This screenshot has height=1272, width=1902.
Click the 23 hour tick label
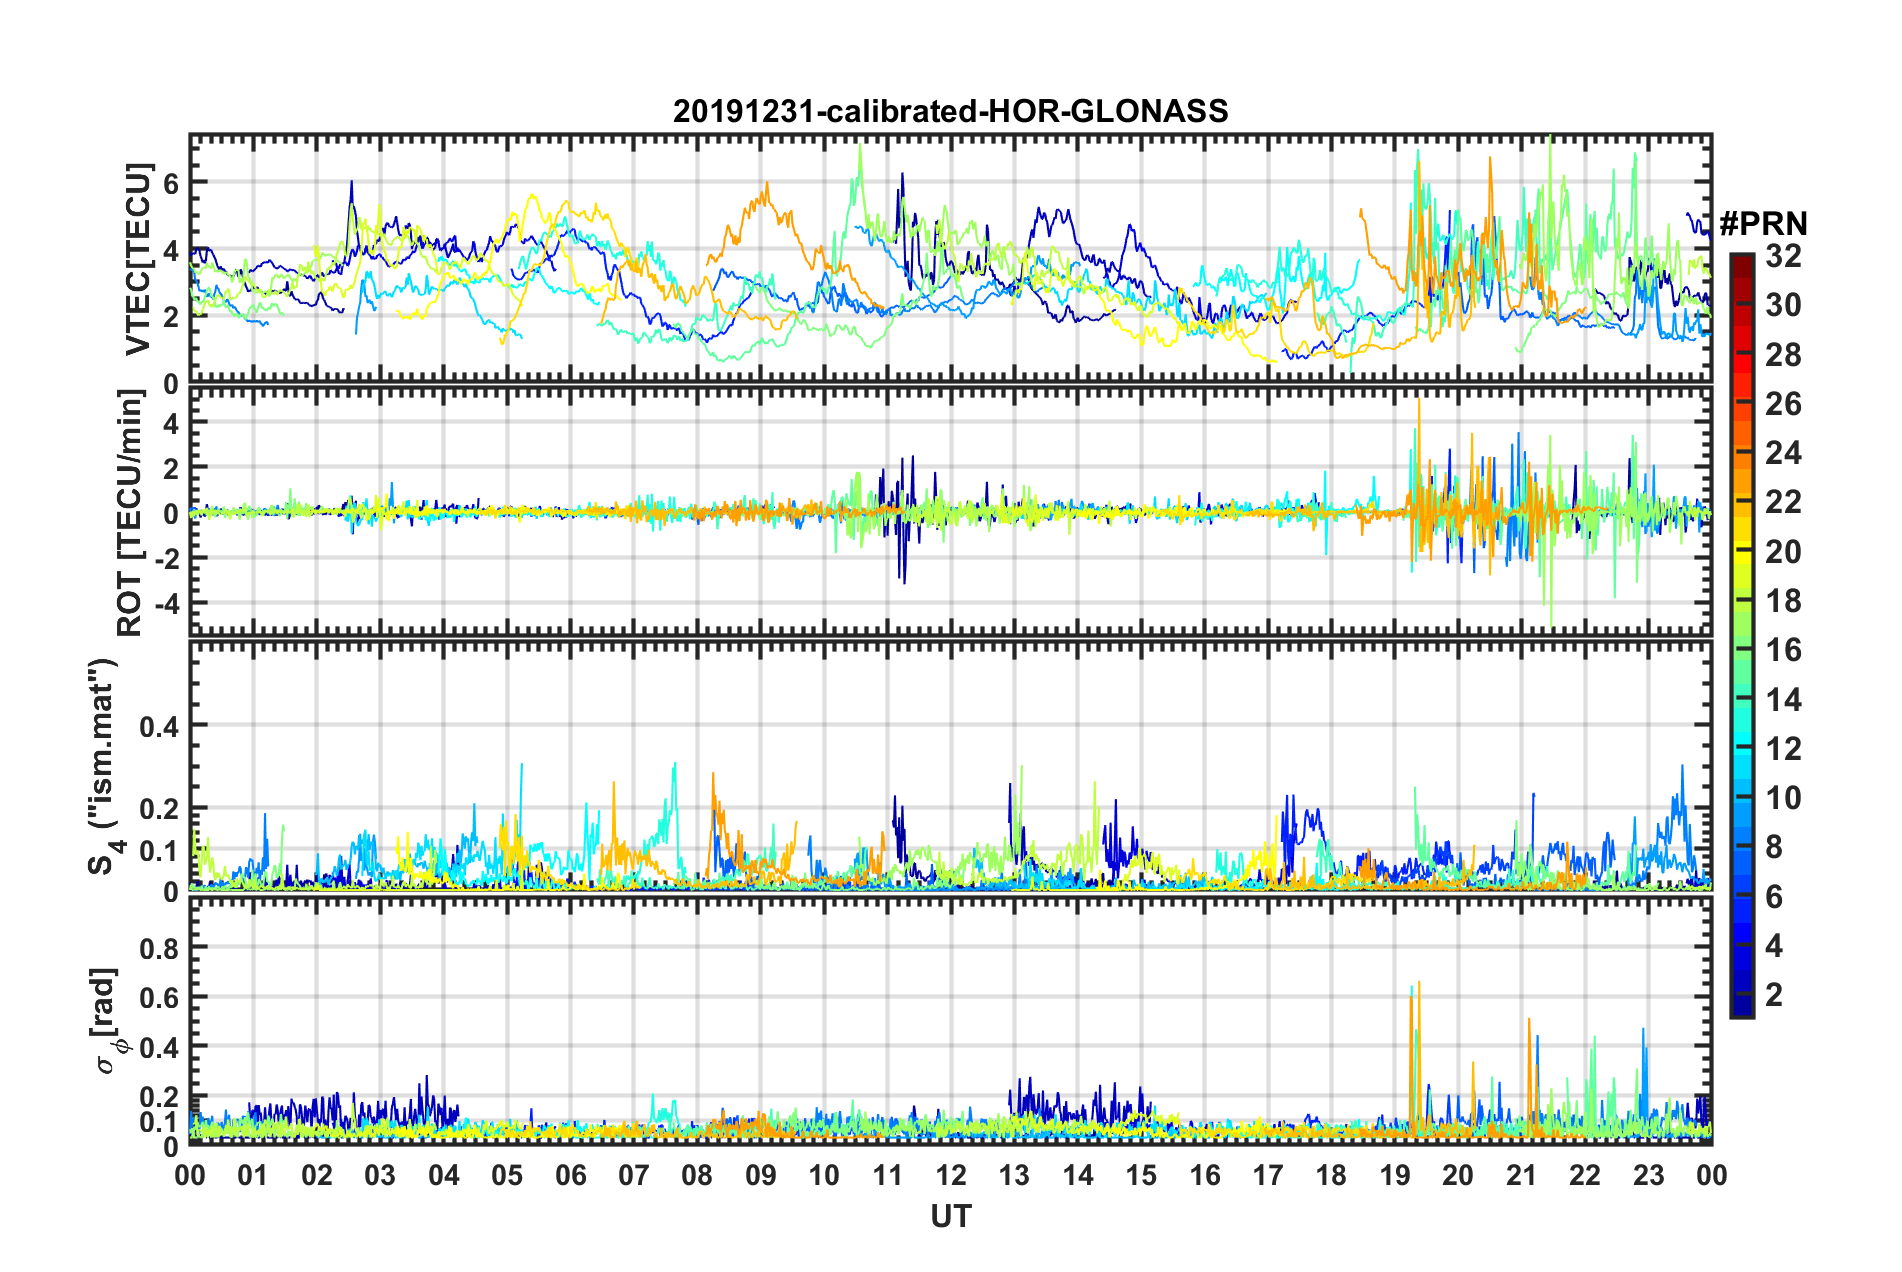[x=1648, y=1175]
